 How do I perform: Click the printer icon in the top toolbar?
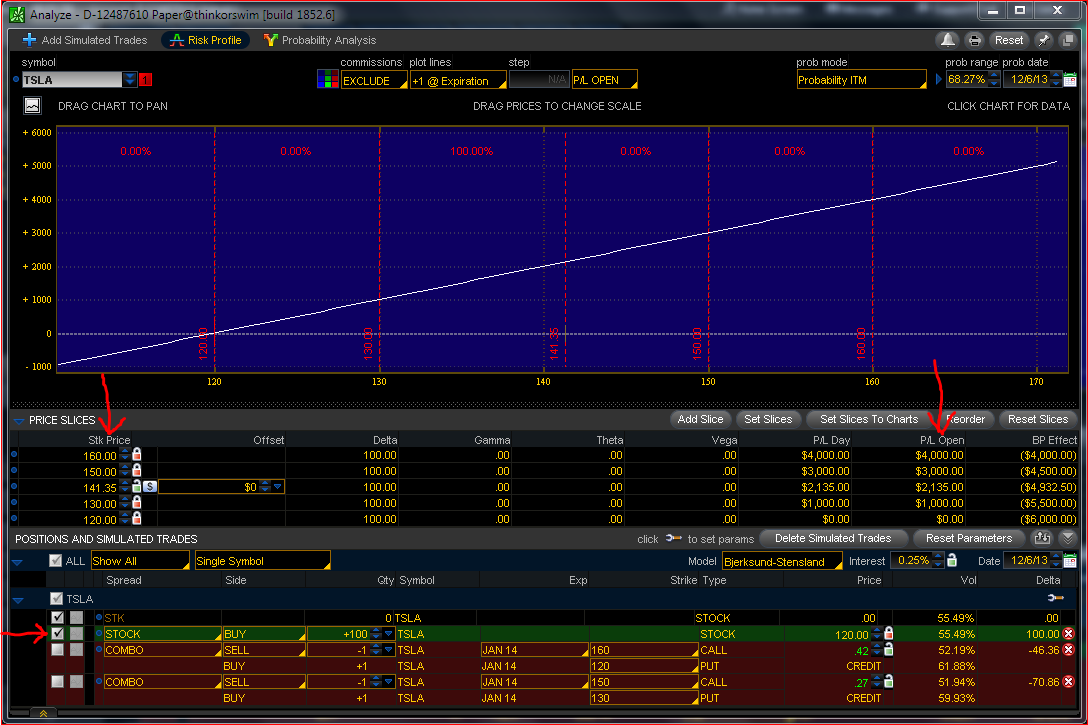click(x=976, y=40)
